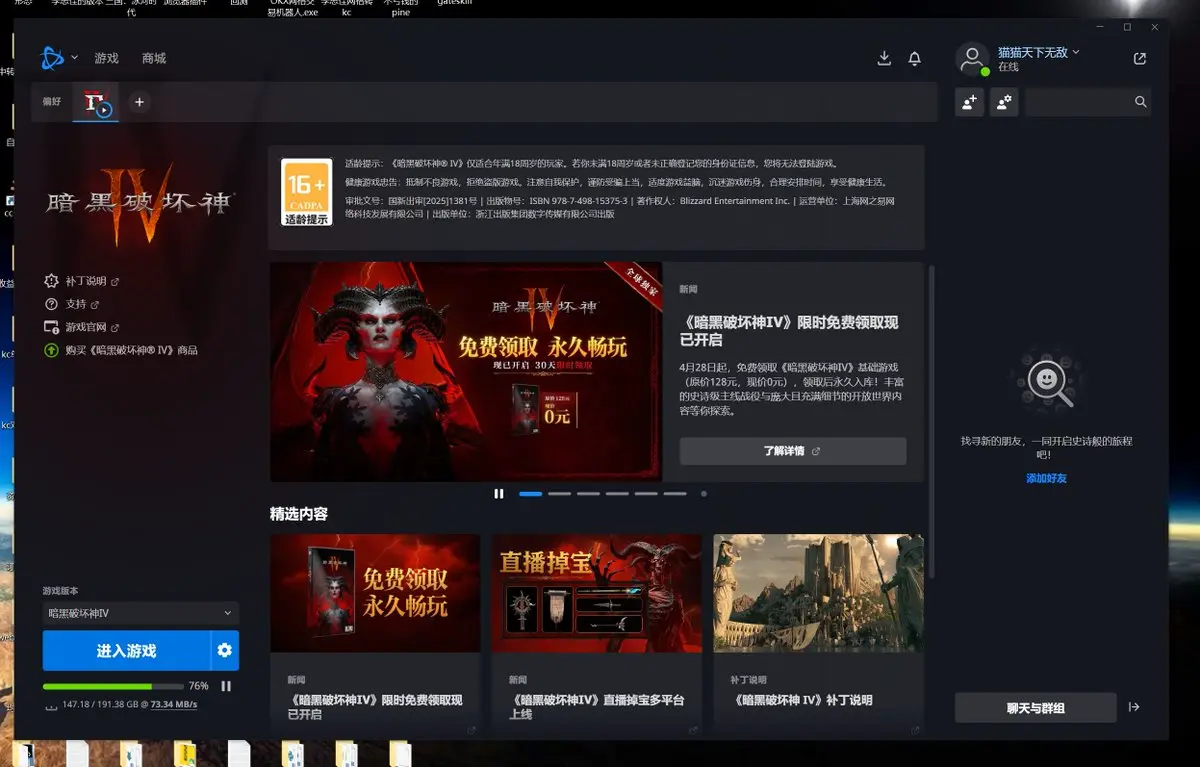Open the friend settings icon button
1200x767 pixels.
click(x=1004, y=102)
